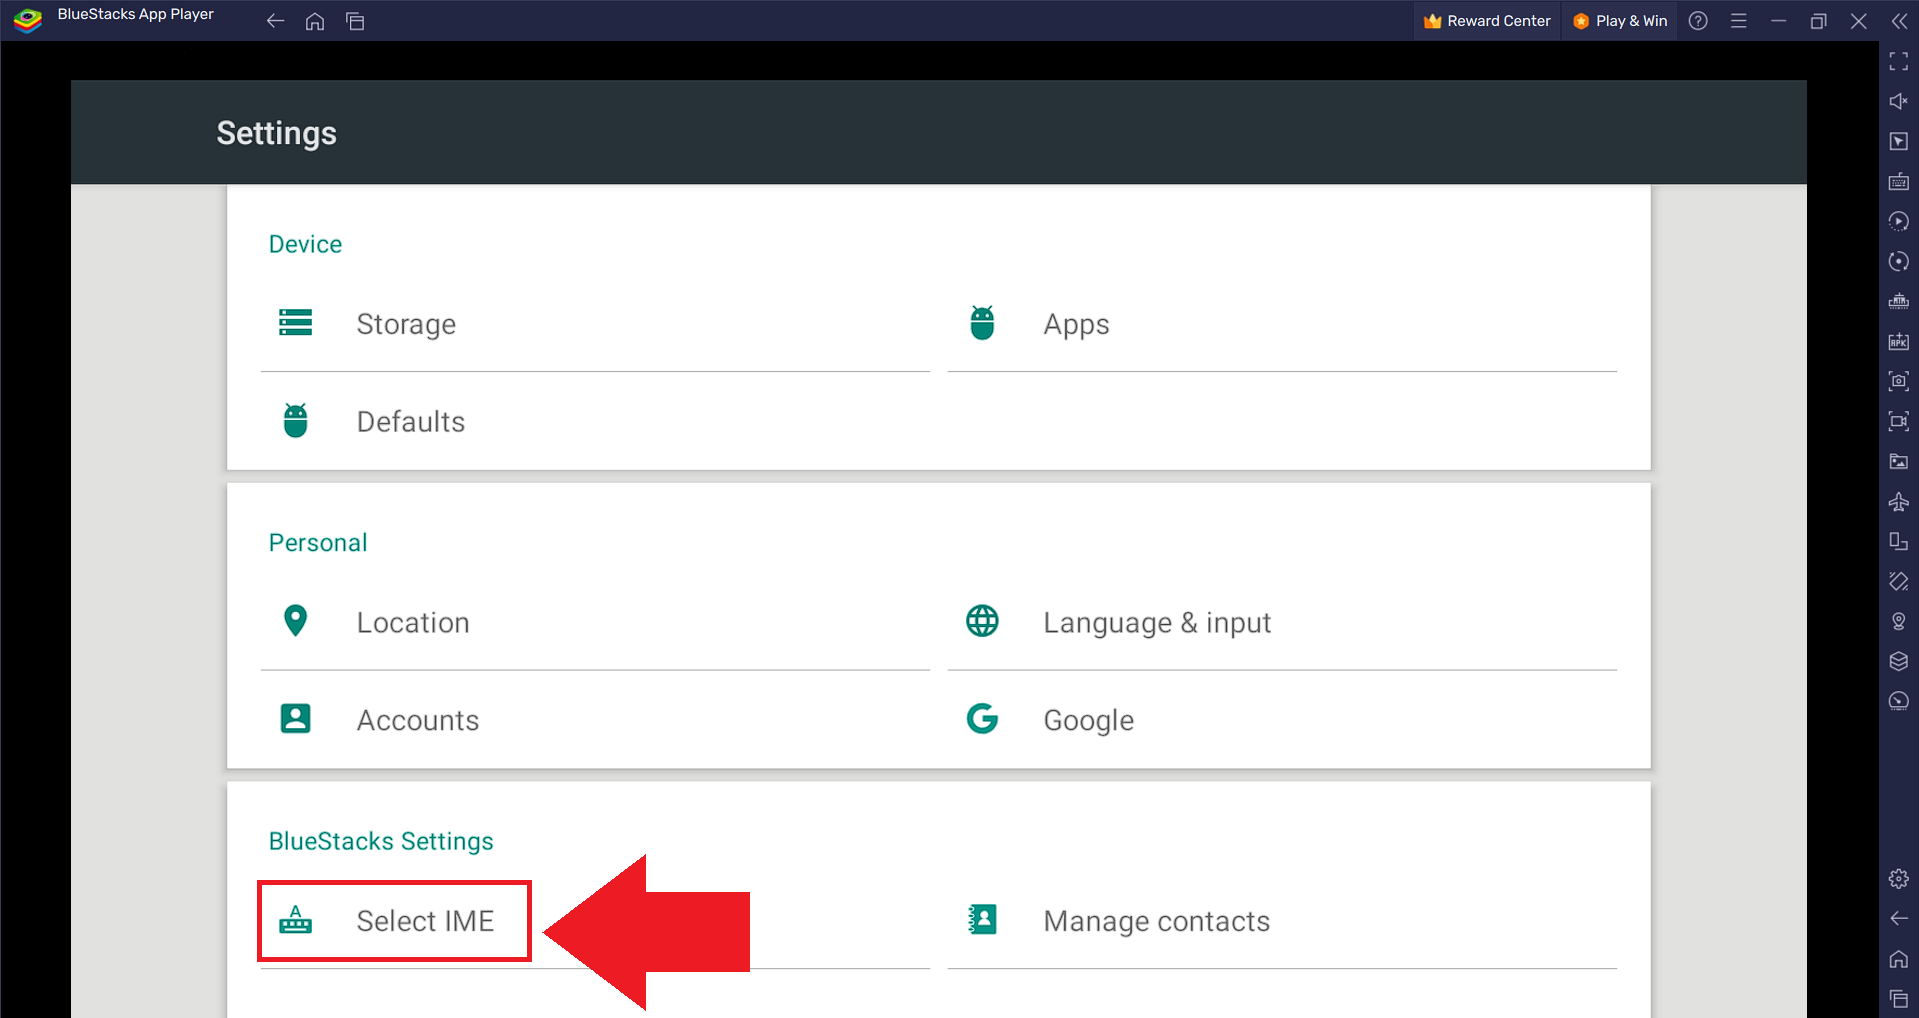Open the help question mark icon
The width and height of the screenshot is (1919, 1018).
(x=1698, y=21)
